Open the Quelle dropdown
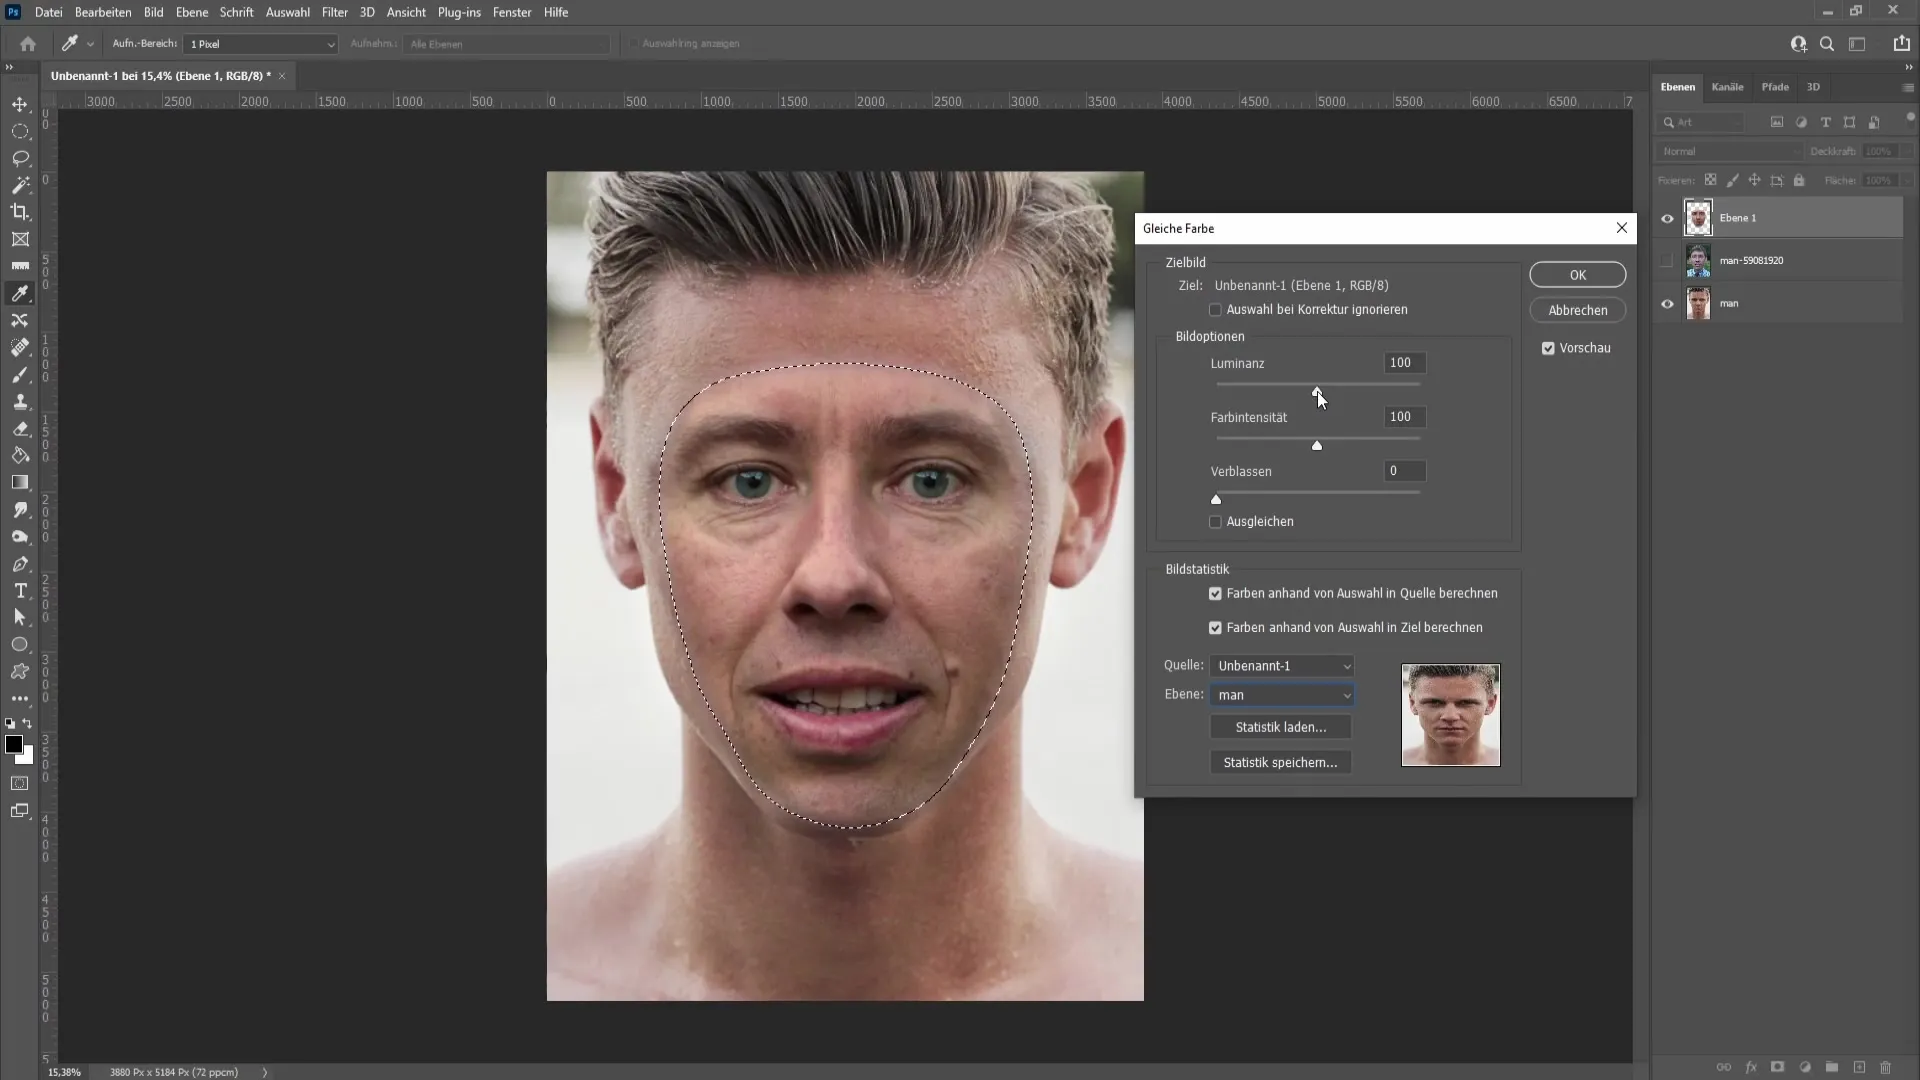This screenshot has height=1080, width=1920. [x=1282, y=666]
